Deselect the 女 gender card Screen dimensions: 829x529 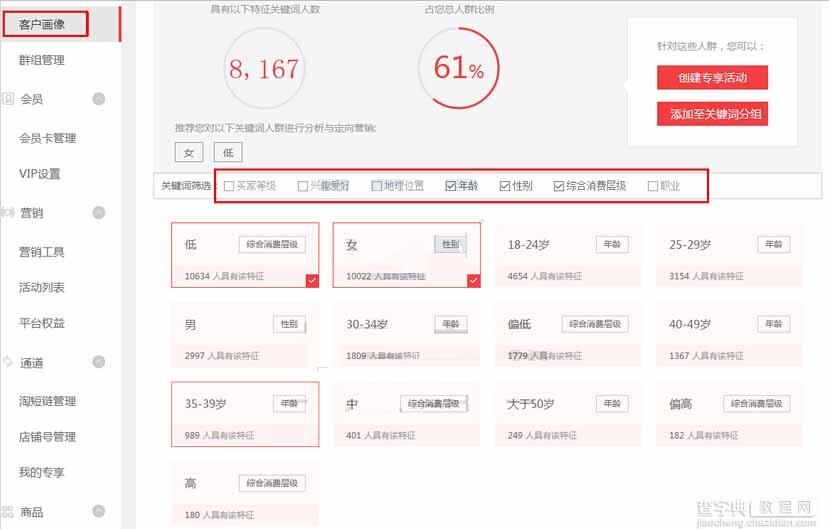pyautogui.click(x=407, y=255)
